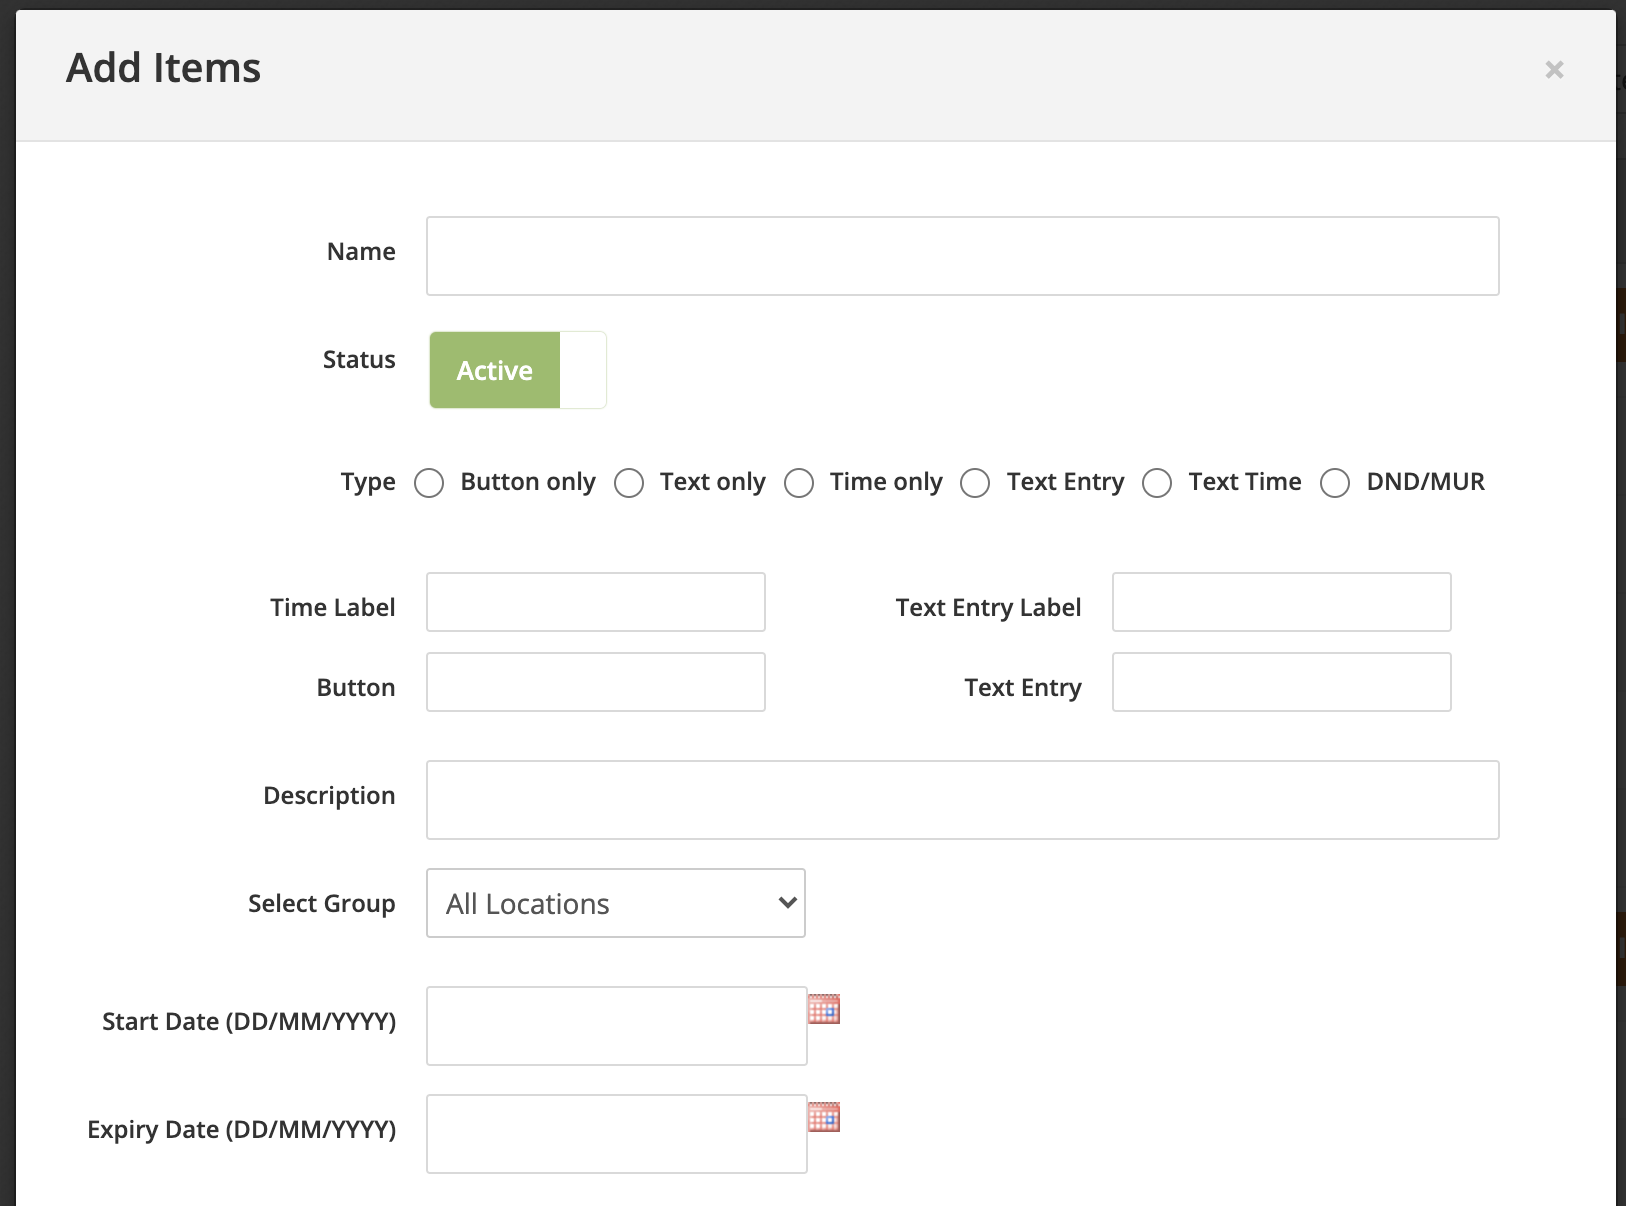1626x1206 pixels.
Task: Select the DND/MUR type
Action: [x=1334, y=482]
